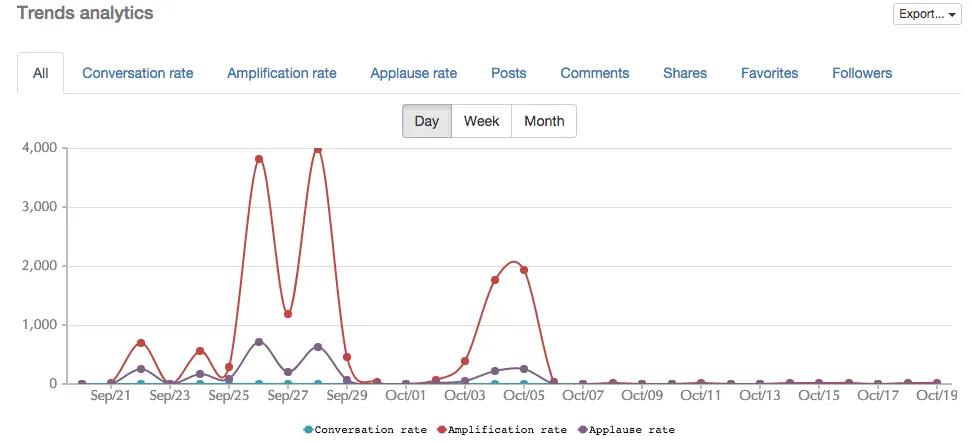
Task: Select the Favorites tab
Action: click(x=770, y=73)
